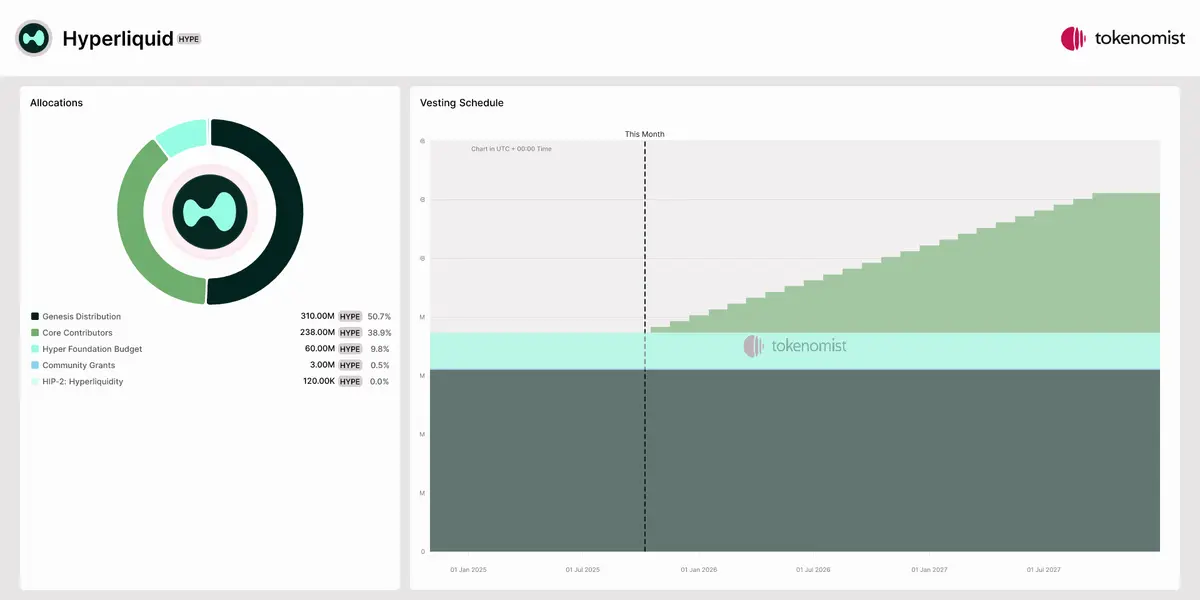This screenshot has height=600, width=1200.
Task: Click the Hyperliquid logo icon in header
Action: coord(34,38)
